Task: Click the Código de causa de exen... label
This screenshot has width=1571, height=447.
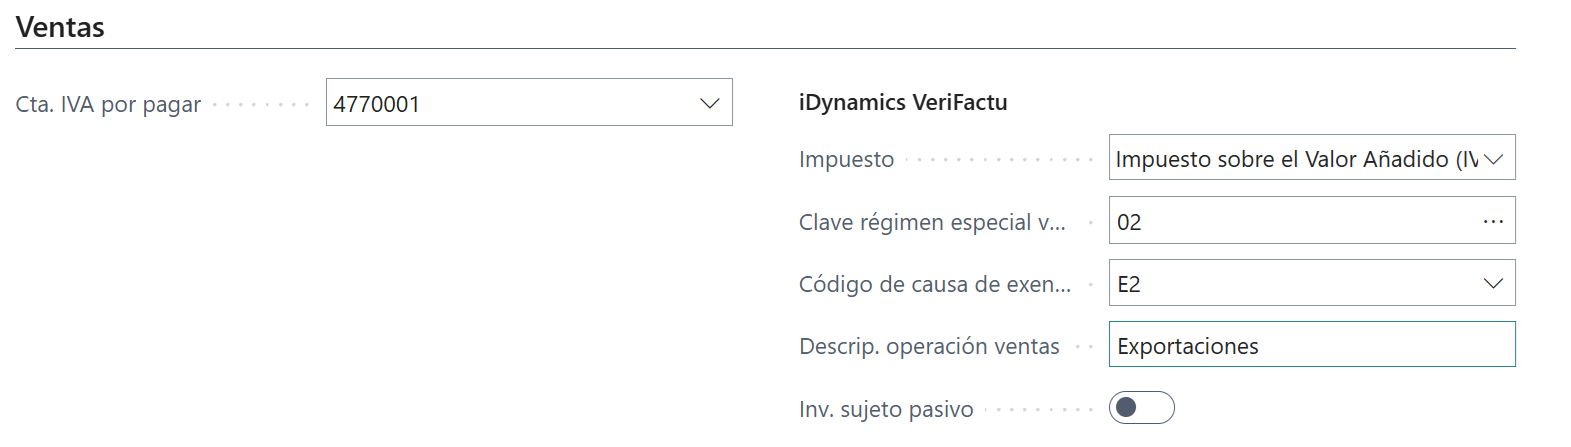Action: [x=934, y=284]
